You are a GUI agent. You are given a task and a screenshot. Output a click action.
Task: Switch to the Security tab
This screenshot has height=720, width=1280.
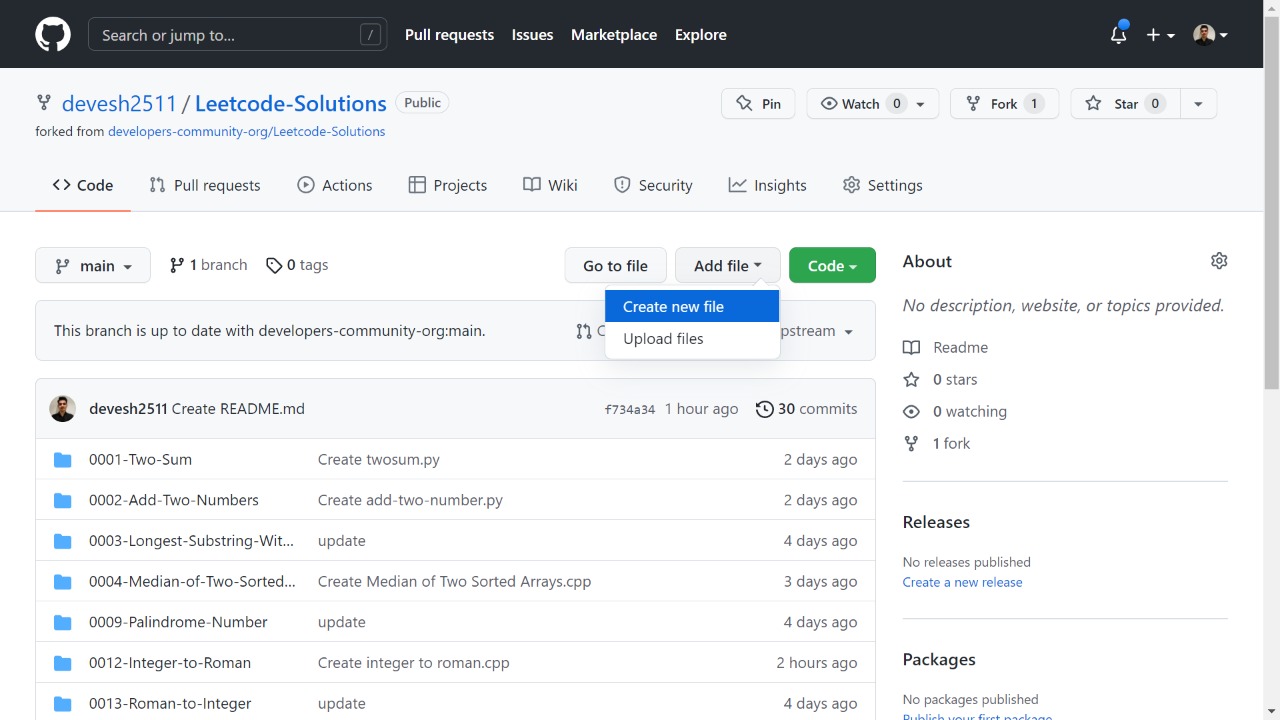click(653, 185)
